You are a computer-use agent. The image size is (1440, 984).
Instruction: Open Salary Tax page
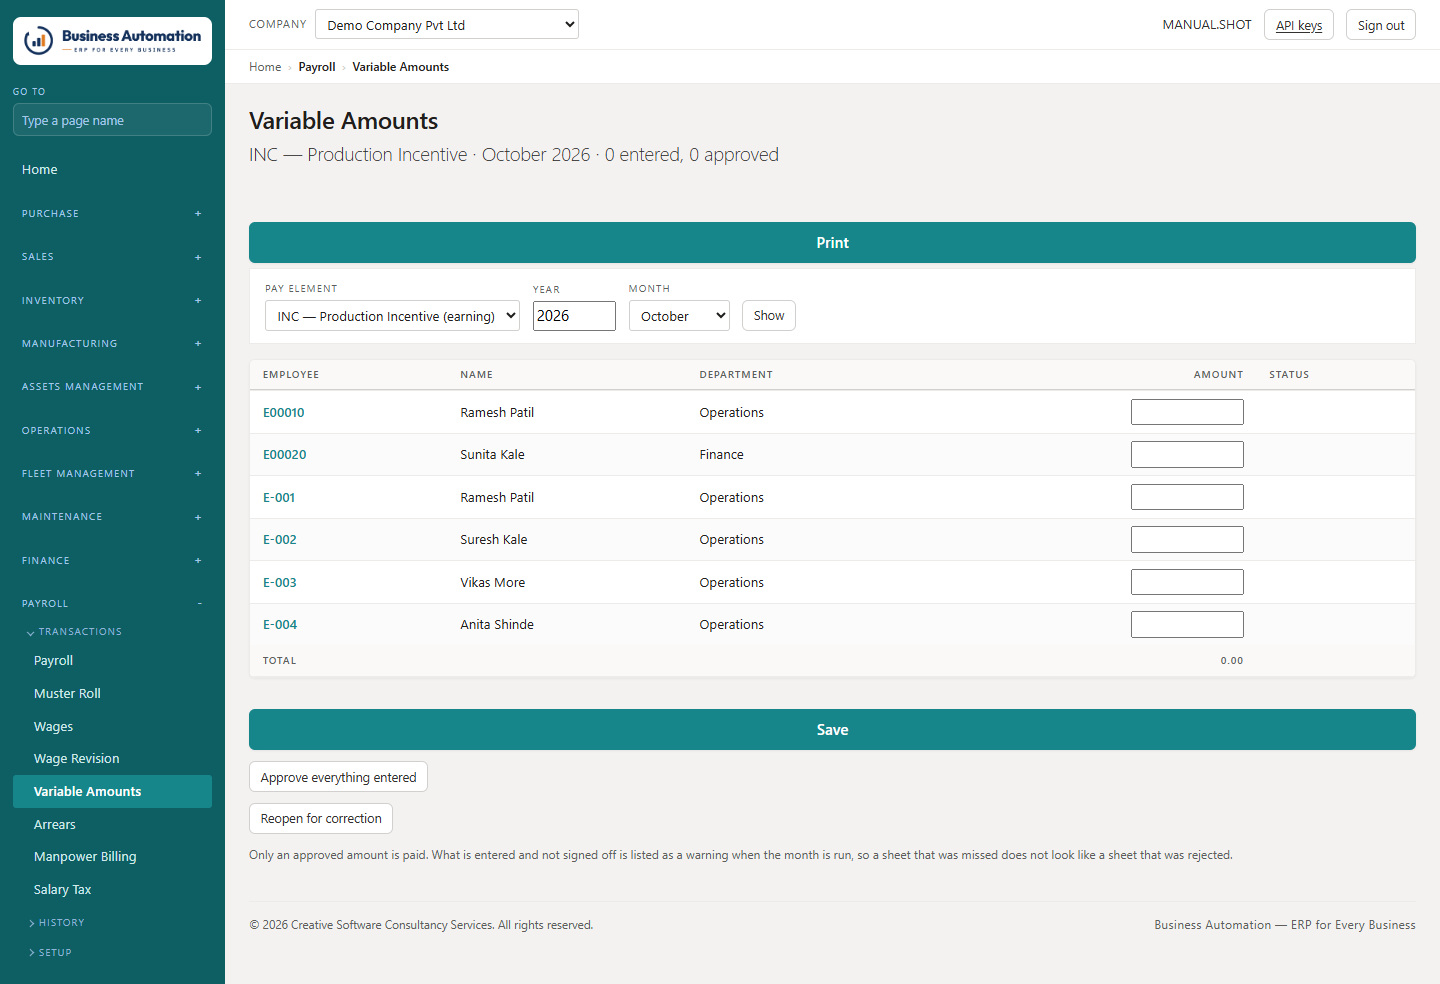tap(112, 890)
